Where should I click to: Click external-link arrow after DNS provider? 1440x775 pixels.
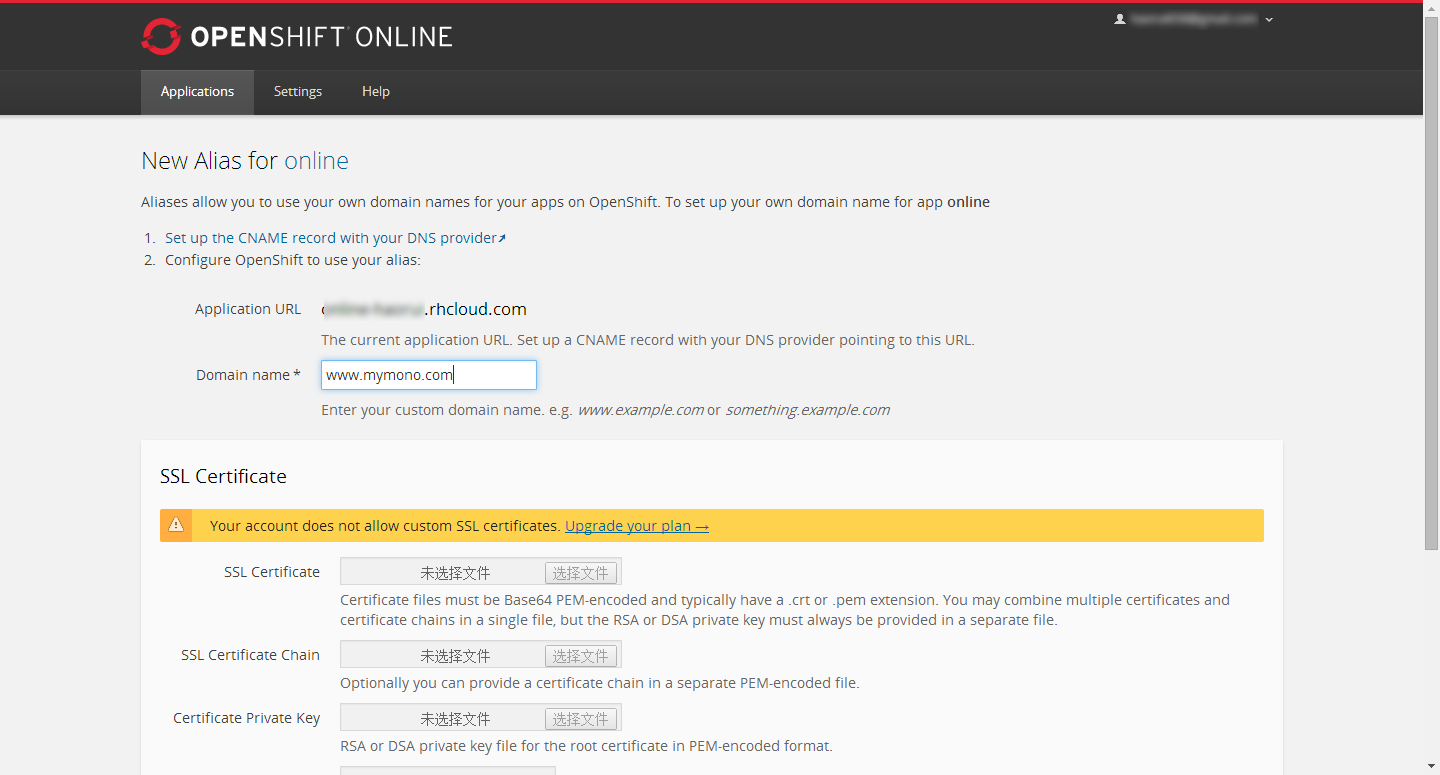502,238
